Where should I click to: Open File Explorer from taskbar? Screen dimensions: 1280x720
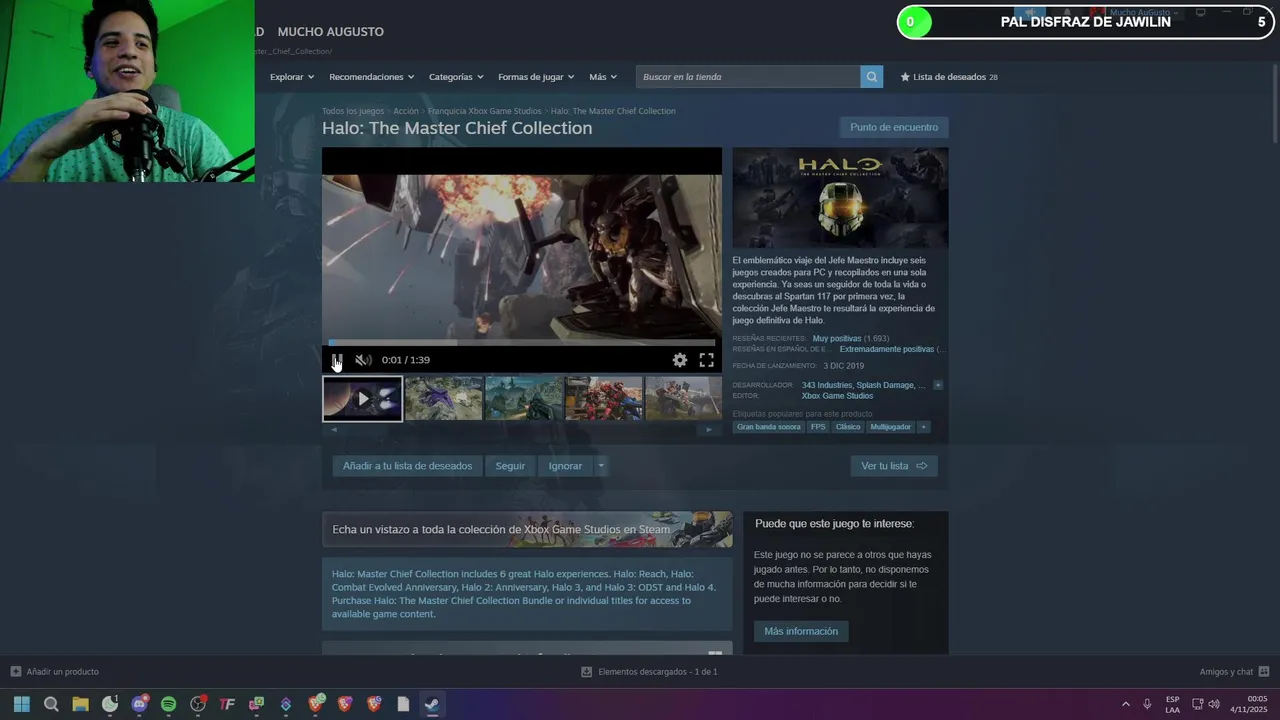[80, 704]
